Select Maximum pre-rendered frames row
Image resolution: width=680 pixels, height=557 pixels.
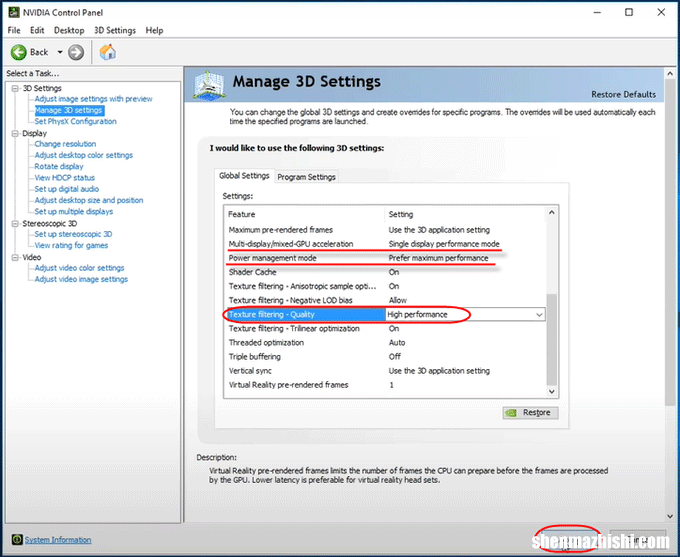[385, 230]
